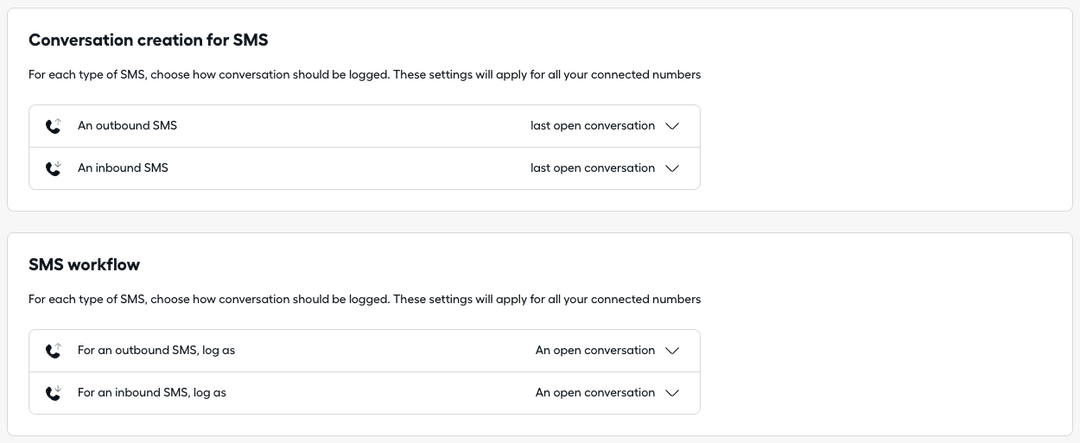Click description text under 'Conversation creation for SMS'
This screenshot has width=1080, height=443.
point(364,75)
